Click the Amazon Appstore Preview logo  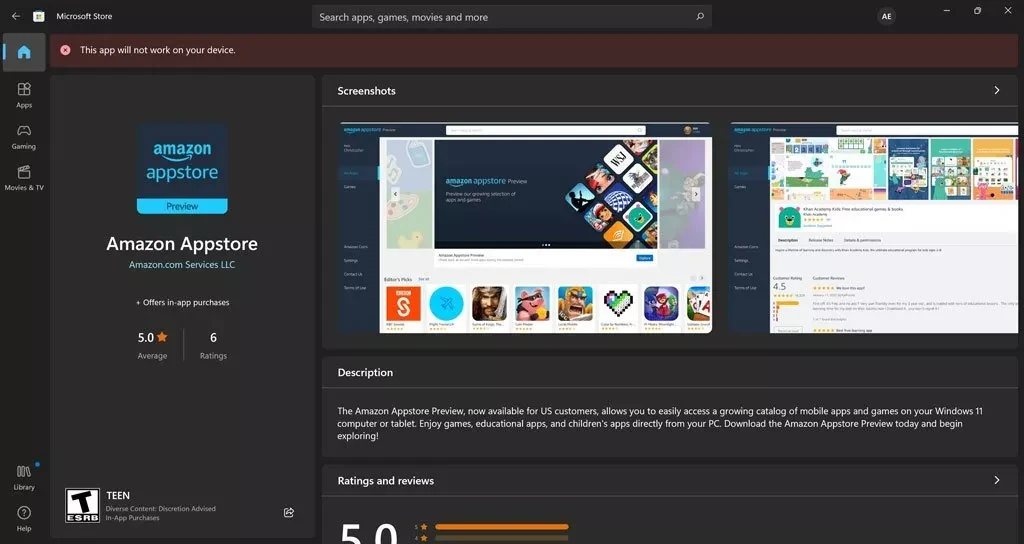point(182,169)
